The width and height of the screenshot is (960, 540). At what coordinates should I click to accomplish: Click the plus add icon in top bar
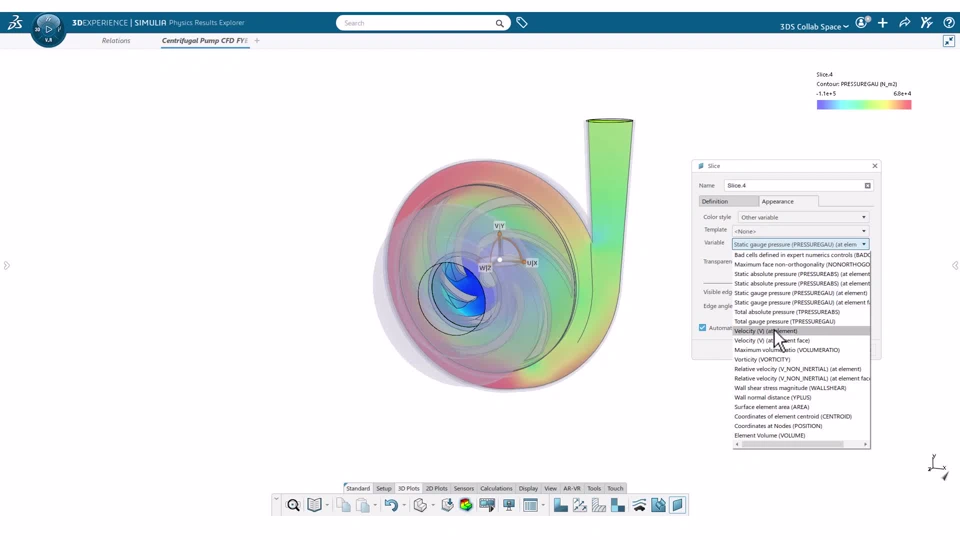883,23
